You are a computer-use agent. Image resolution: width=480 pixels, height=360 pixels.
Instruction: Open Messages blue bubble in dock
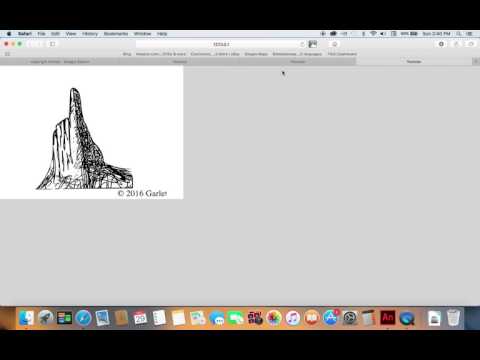[x=217, y=318]
